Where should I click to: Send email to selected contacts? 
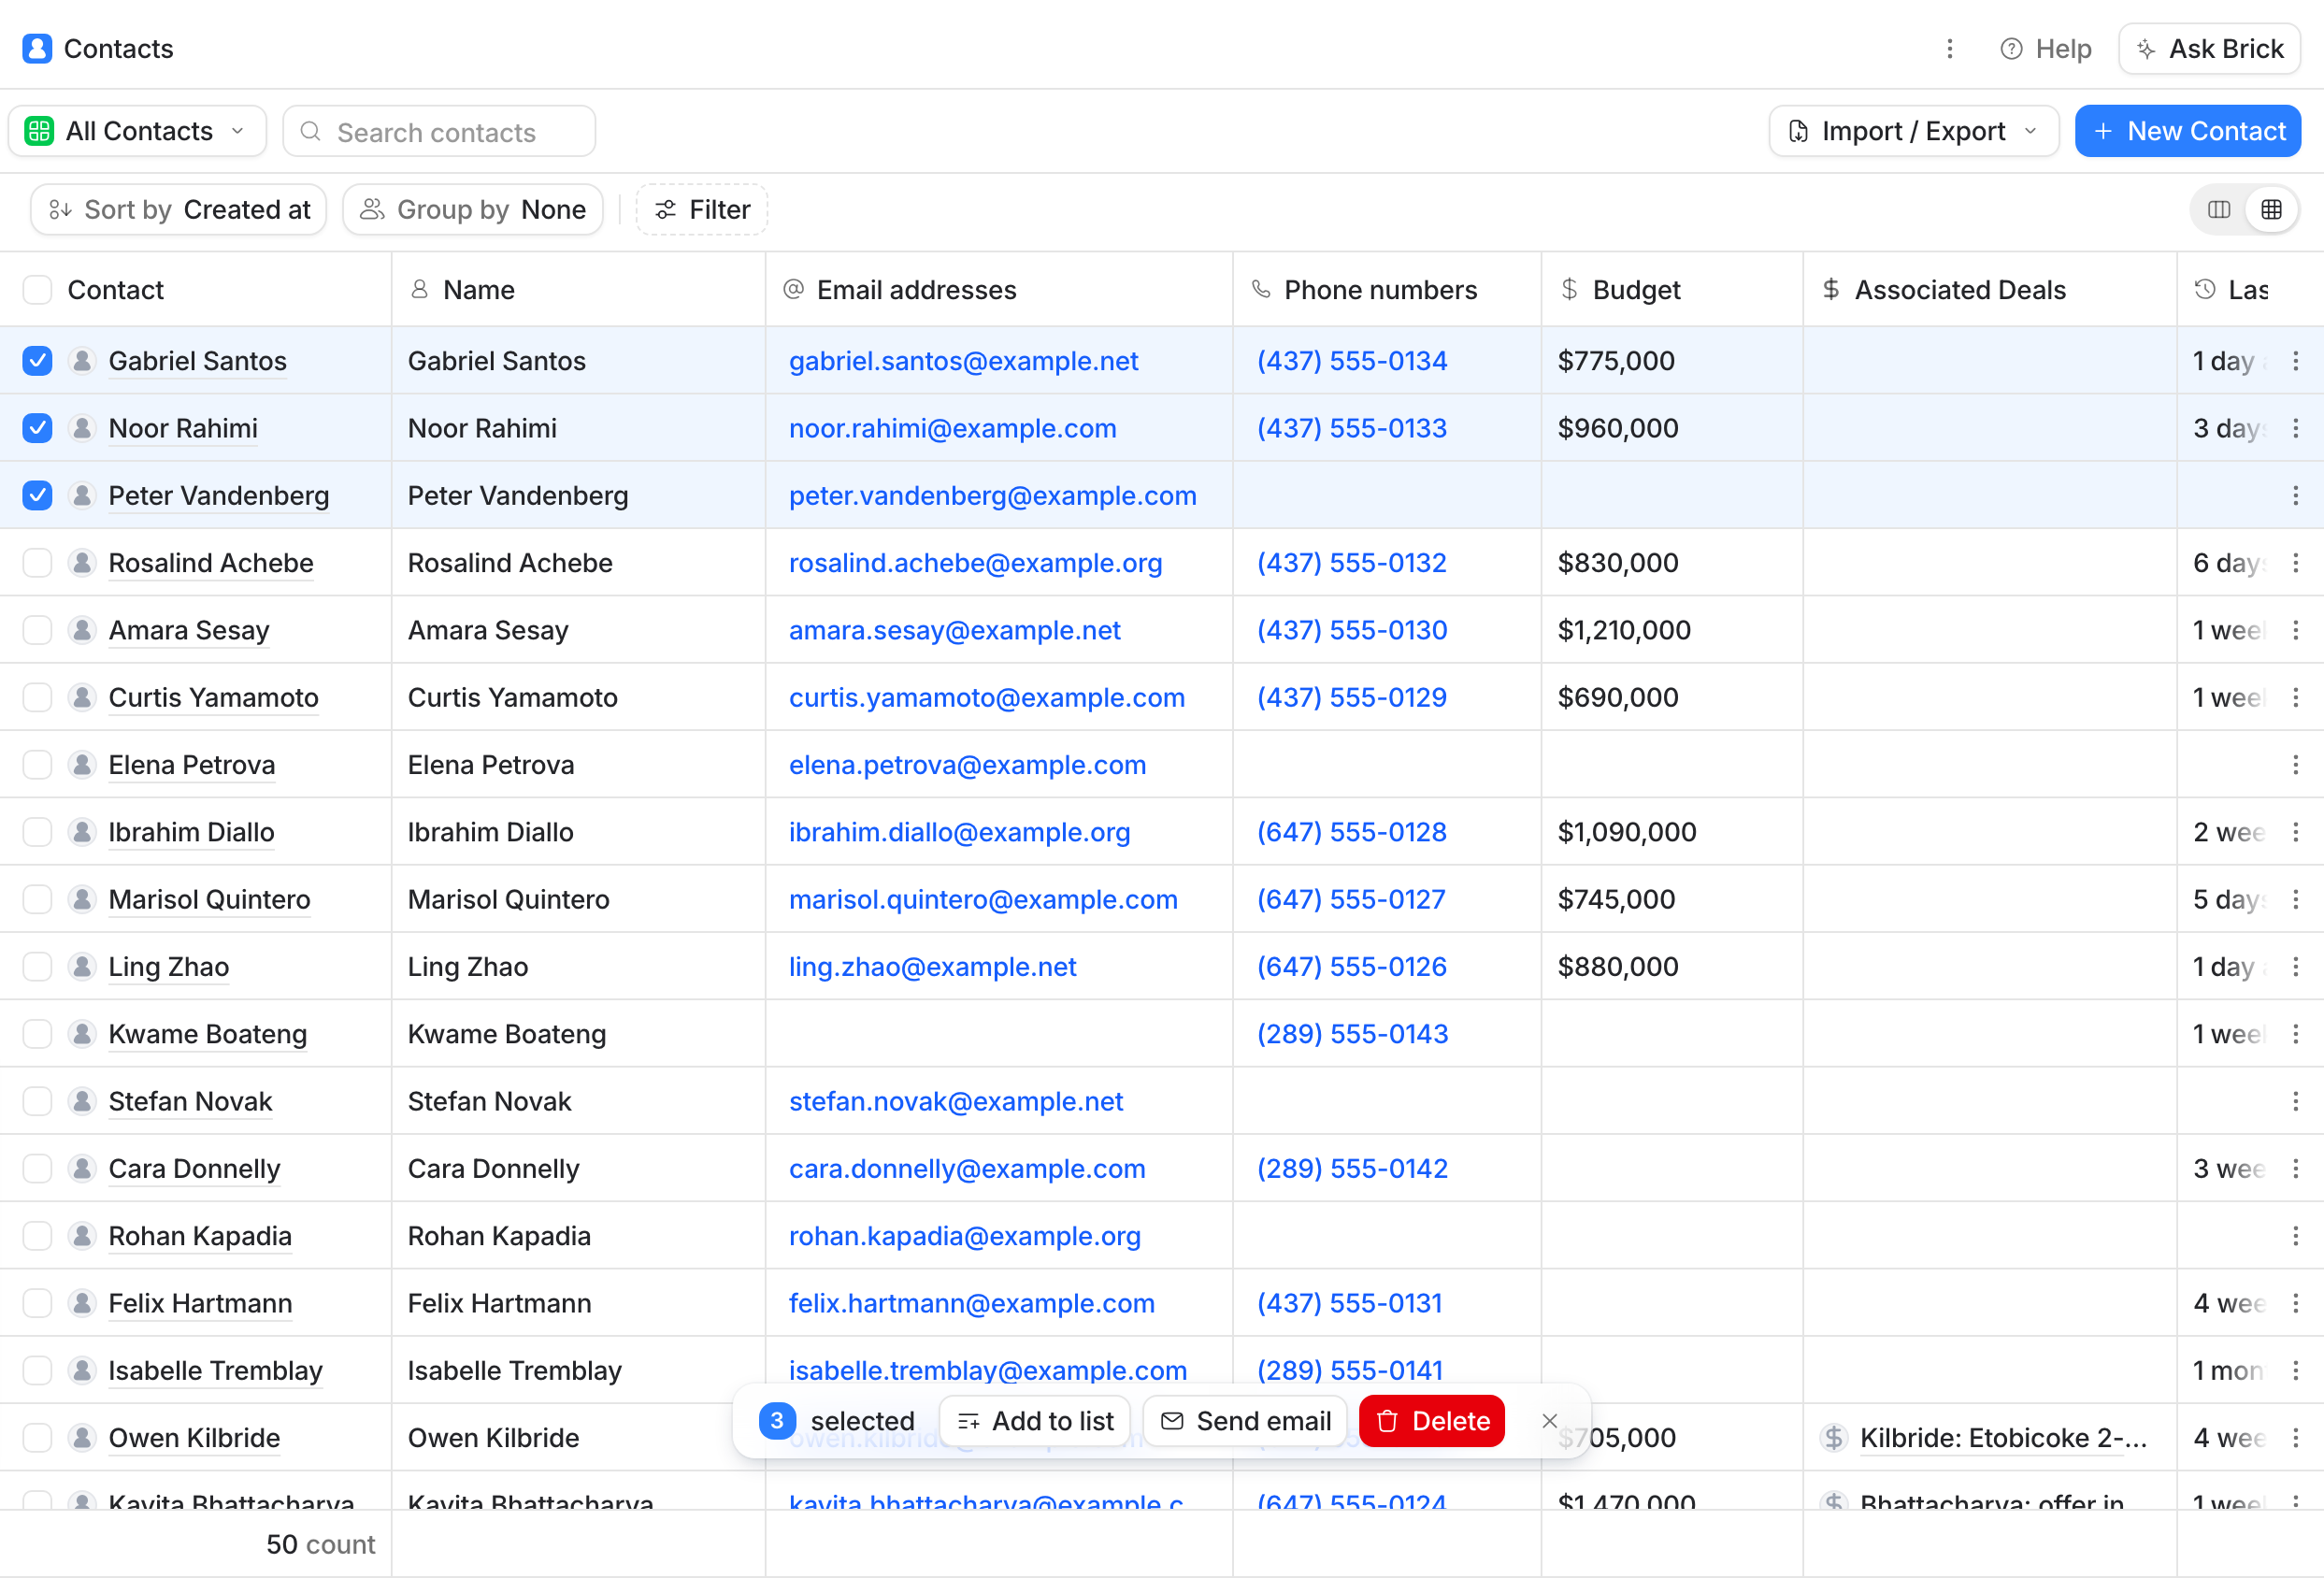(1245, 1421)
